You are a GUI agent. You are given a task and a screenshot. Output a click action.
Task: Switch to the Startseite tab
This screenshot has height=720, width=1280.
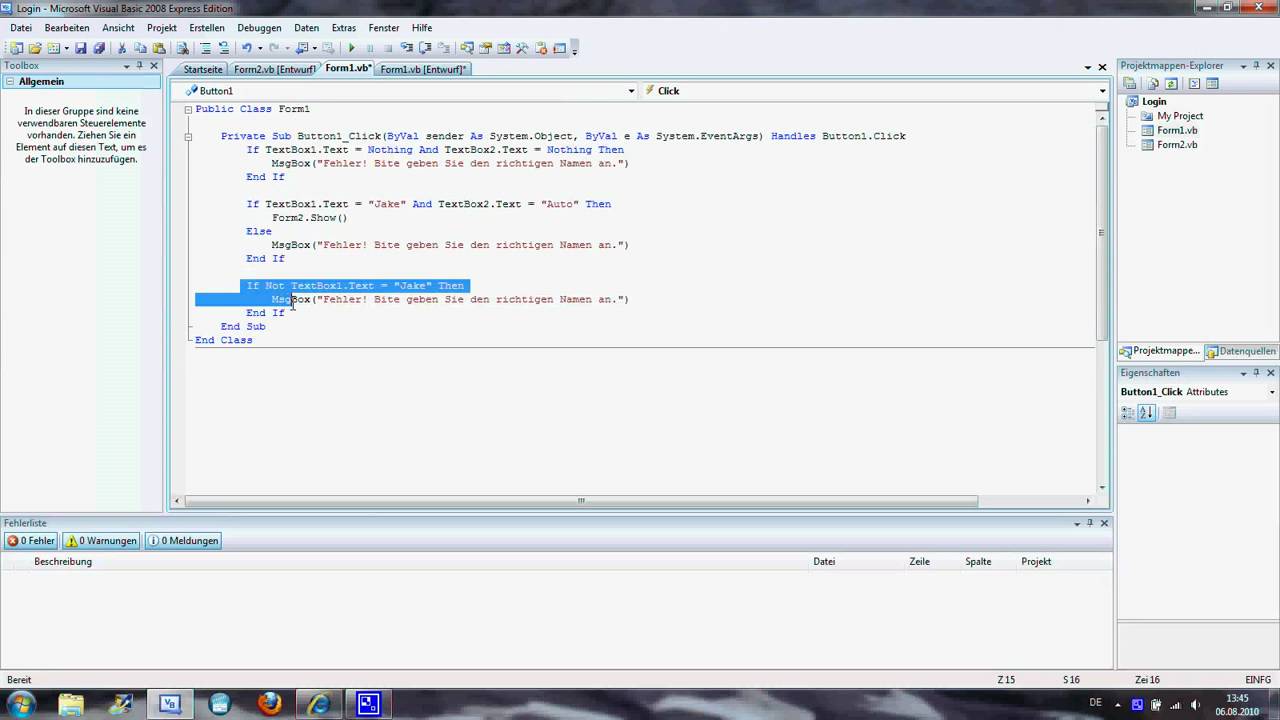pyautogui.click(x=203, y=70)
